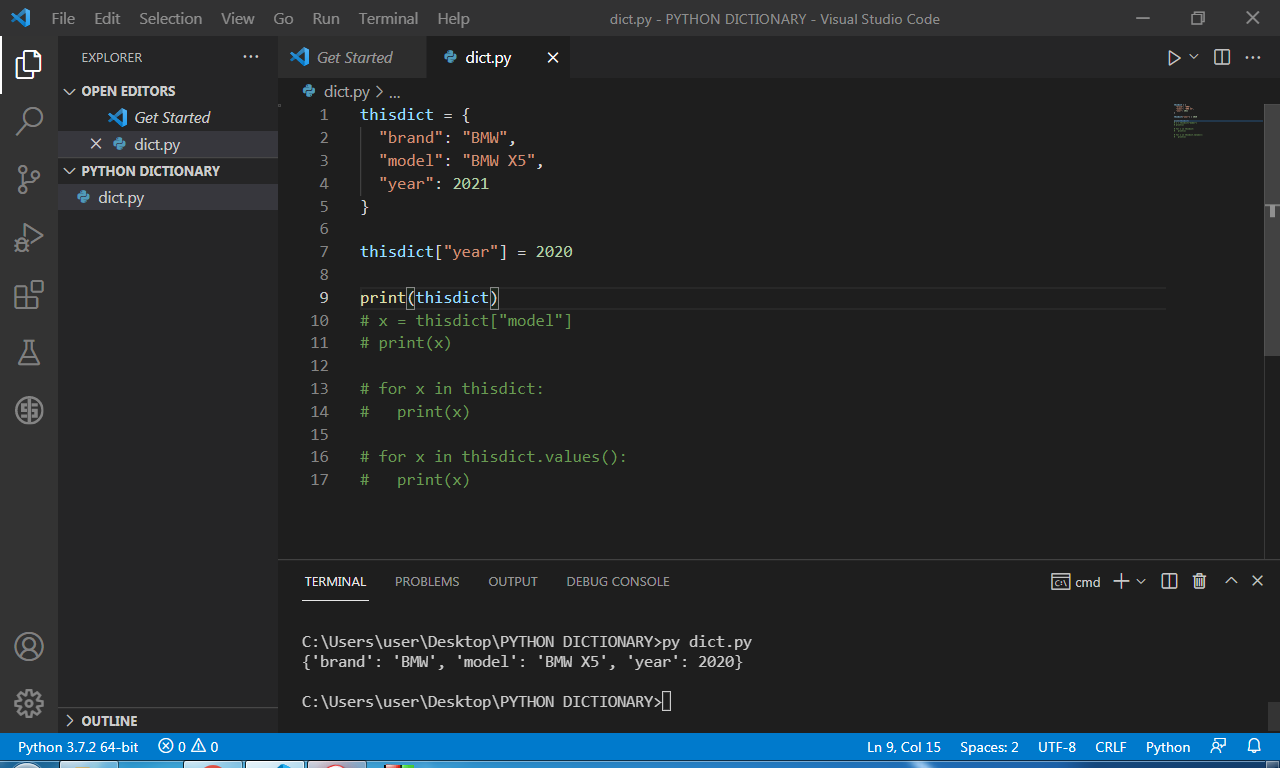Viewport: 1280px width, 768px height.
Task: Click Run Python File play button
Action: click(1174, 58)
